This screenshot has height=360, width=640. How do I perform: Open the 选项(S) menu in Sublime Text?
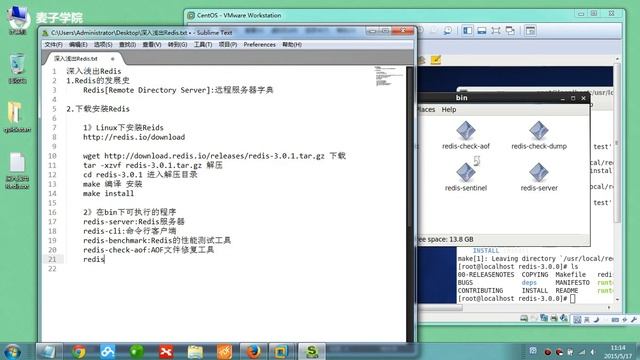[x=103, y=44]
